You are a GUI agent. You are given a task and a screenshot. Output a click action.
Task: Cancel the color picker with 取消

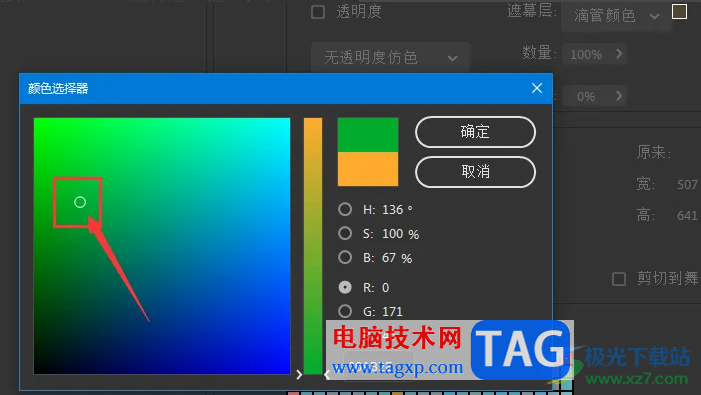pyautogui.click(x=475, y=172)
